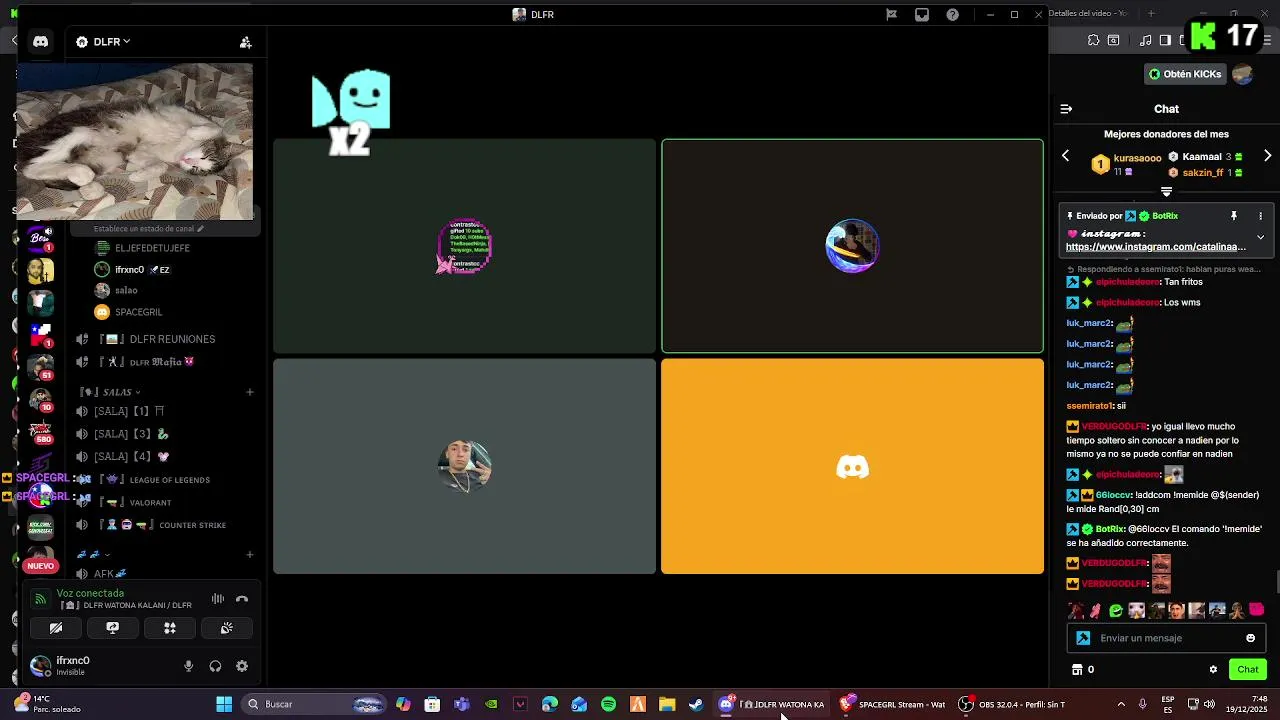Open Kick chat settings gear
This screenshot has width=1280, height=720.
(1213, 670)
